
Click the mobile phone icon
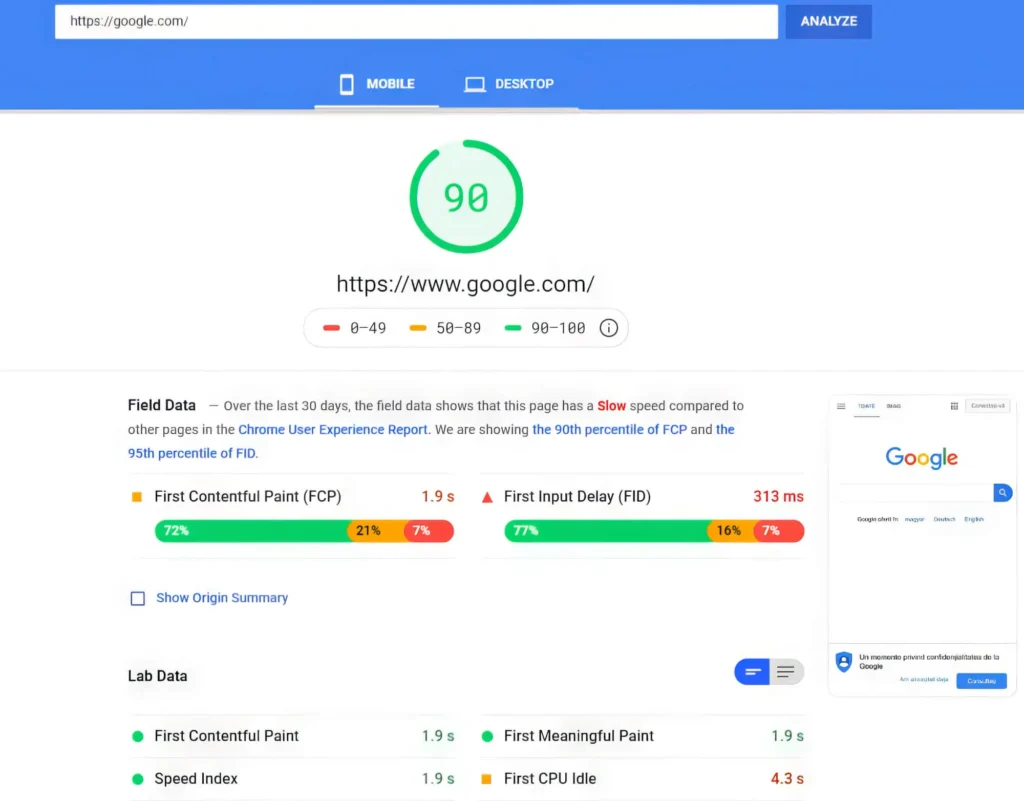pyautogui.click(x=347, y=84)
